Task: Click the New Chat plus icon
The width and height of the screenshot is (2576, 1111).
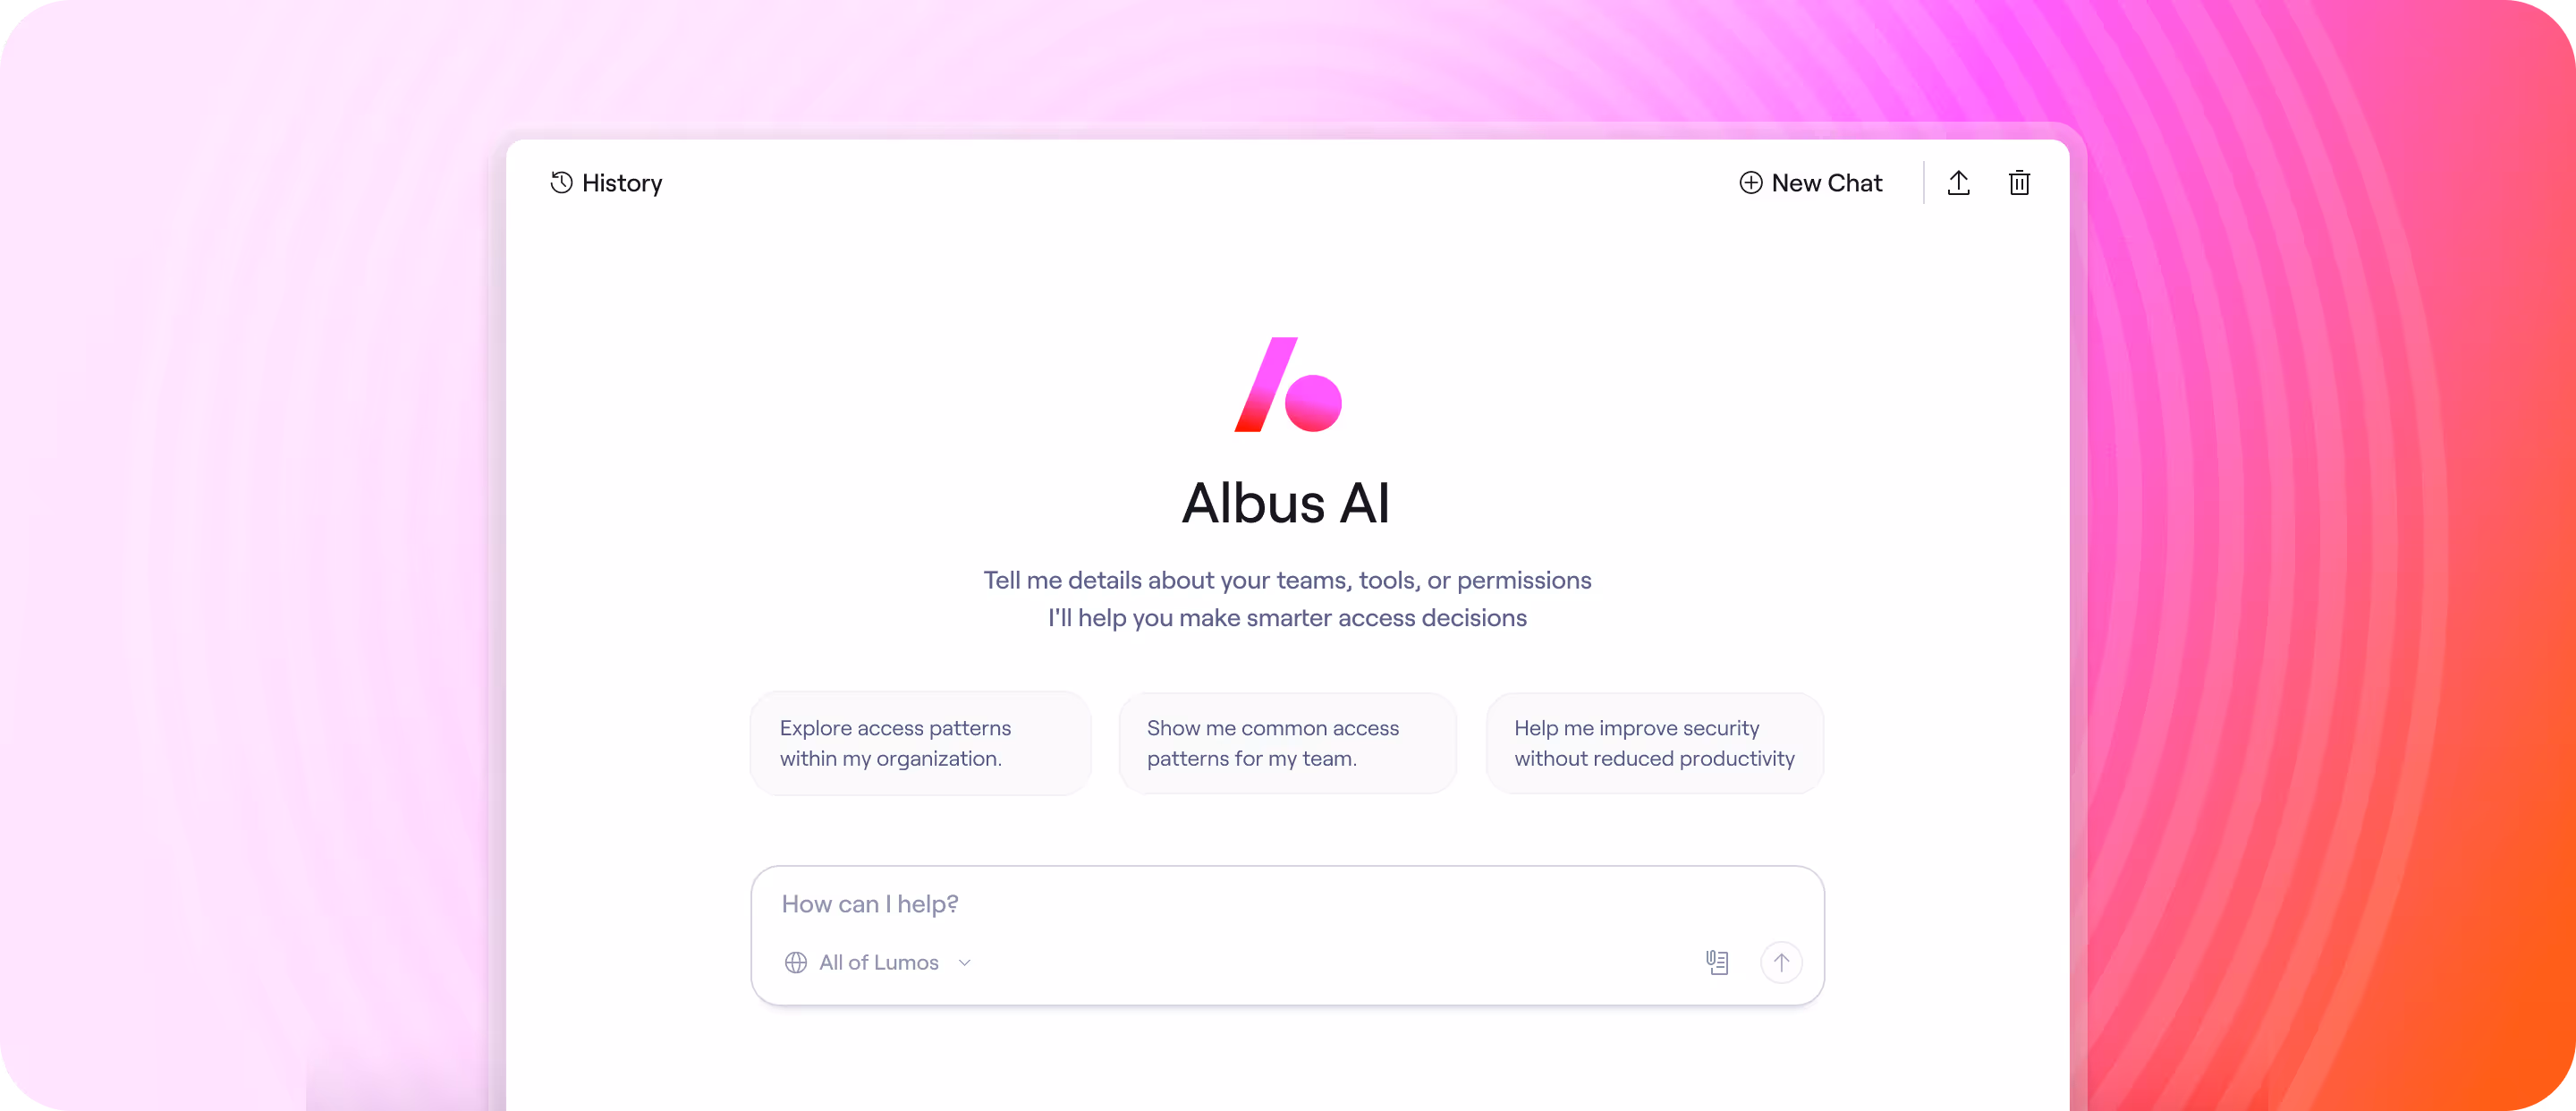Action: tap(1750, 183)
